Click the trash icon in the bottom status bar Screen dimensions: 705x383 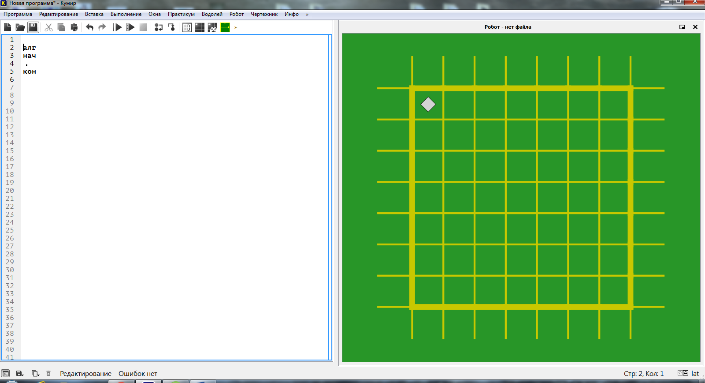(x=49, y=374)
